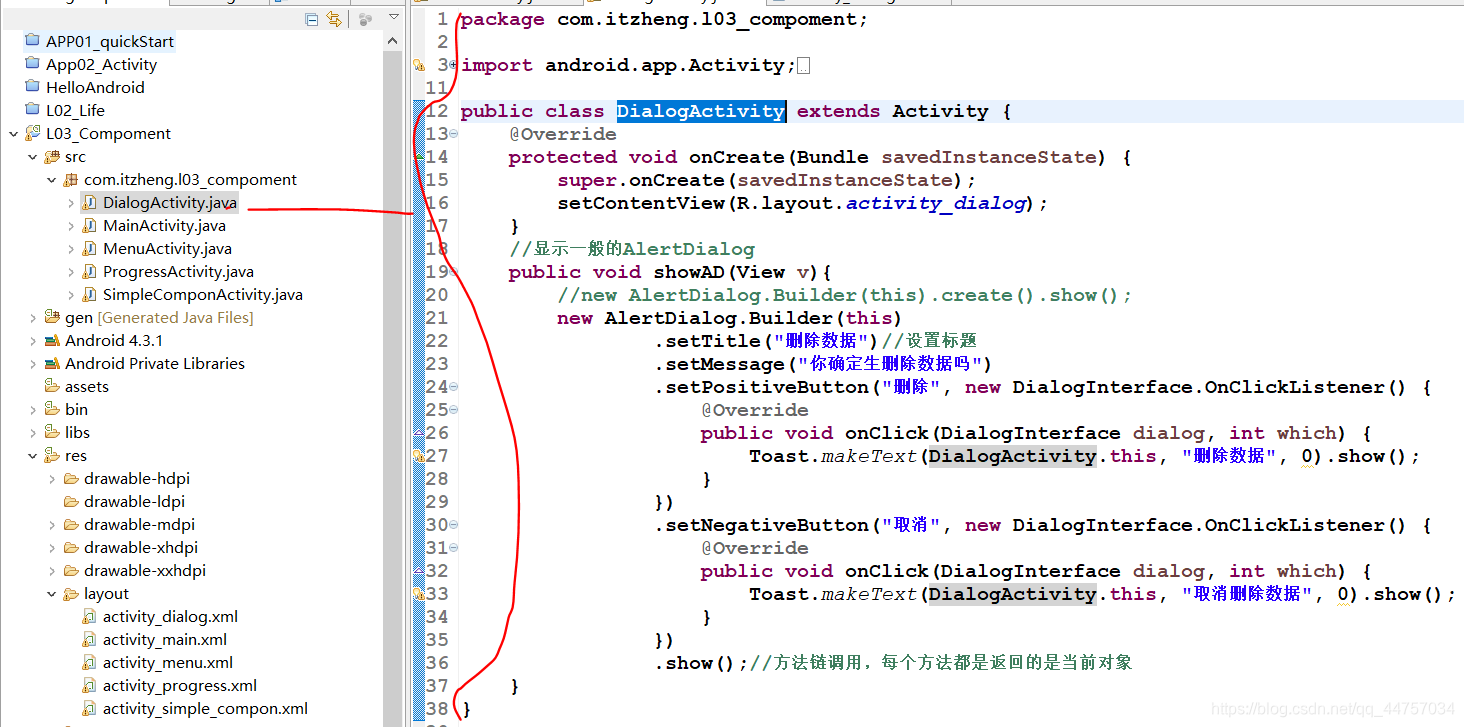
Task: Collapse the showAD method fold on line 19
Action: (x=453, y=272)
